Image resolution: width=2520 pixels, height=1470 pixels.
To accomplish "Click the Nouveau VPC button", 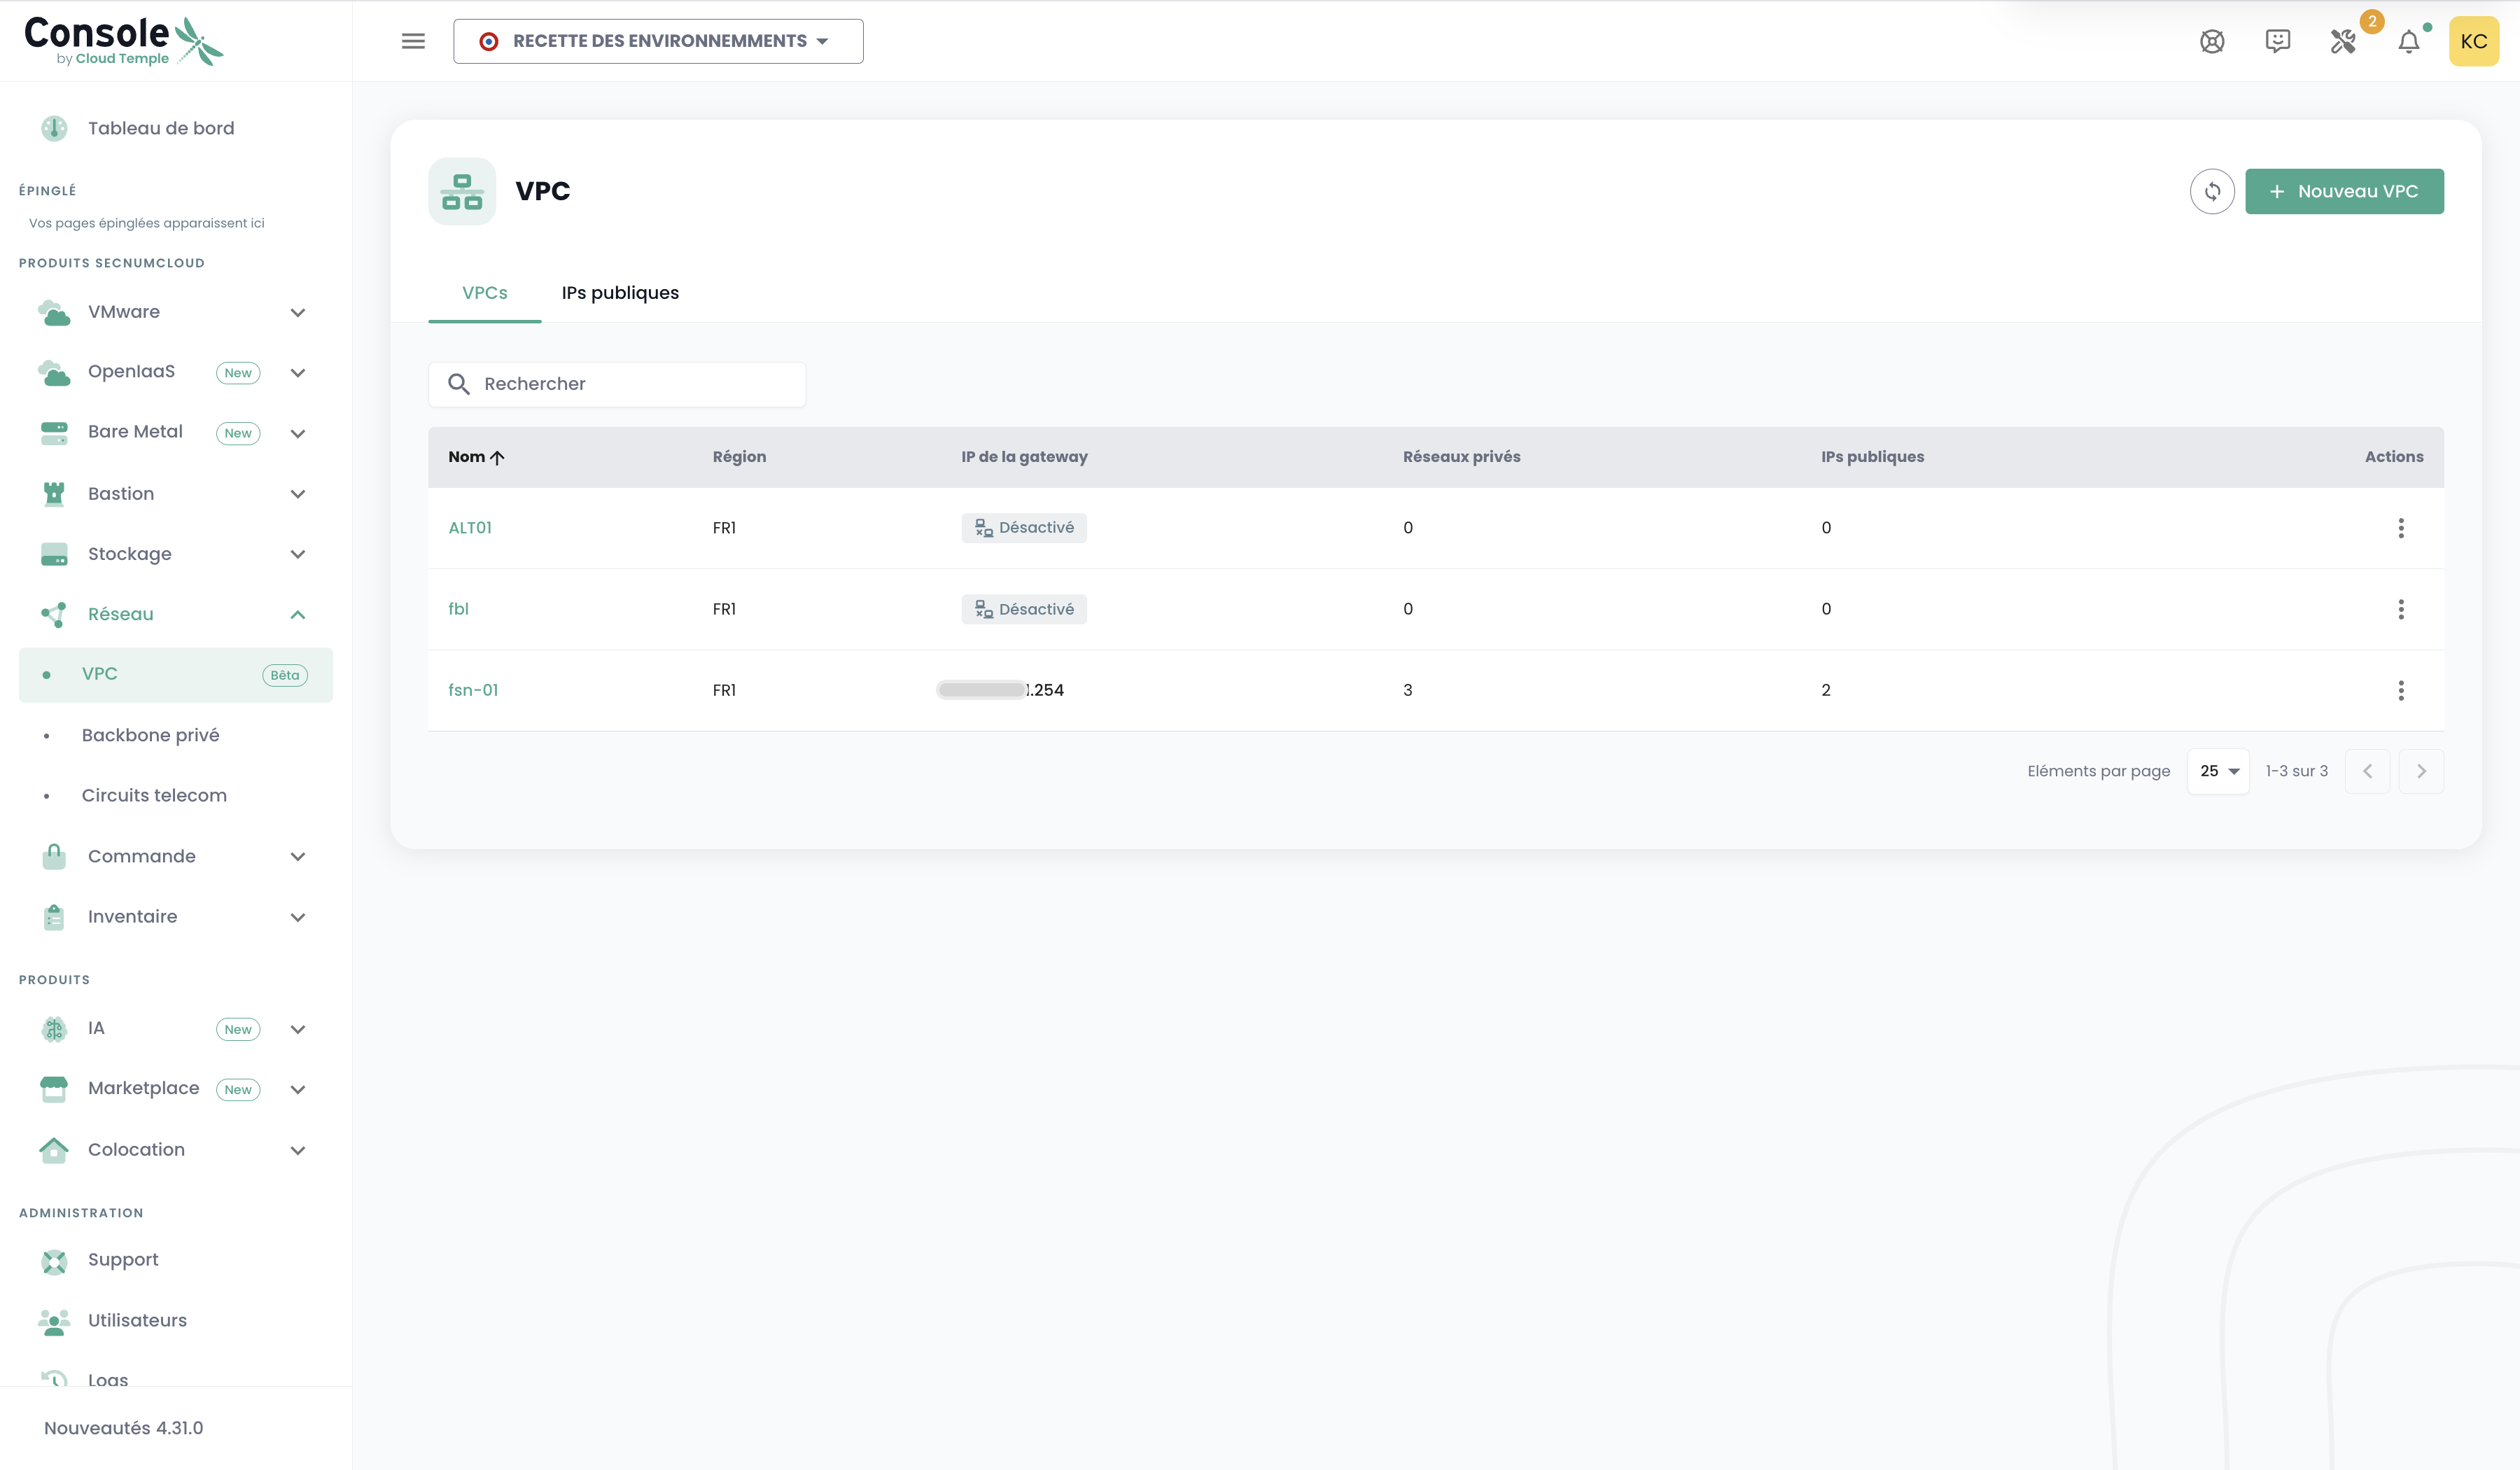I will tap(2343, 191).
